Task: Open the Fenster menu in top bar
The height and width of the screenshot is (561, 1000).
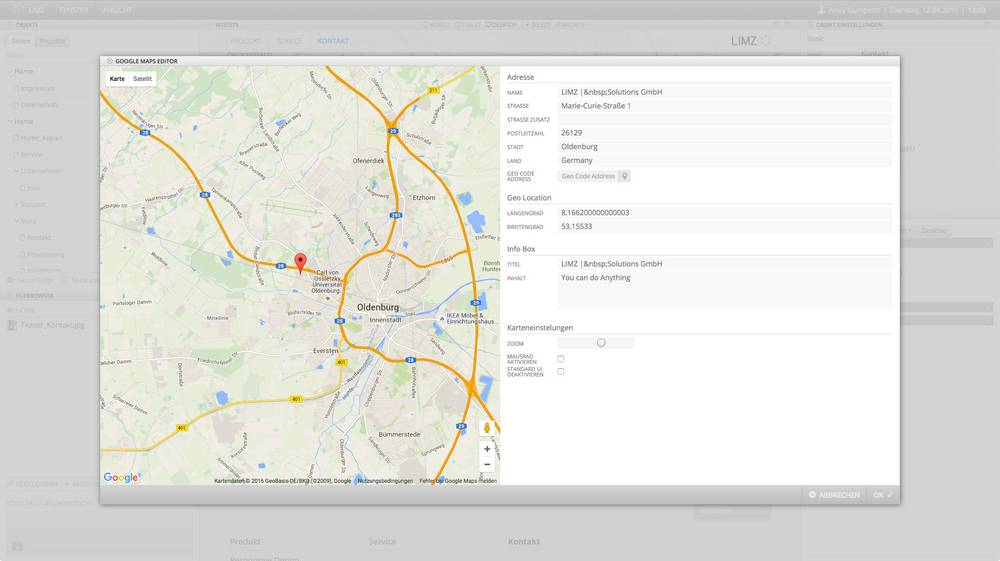Action: (x=74, y=10)
